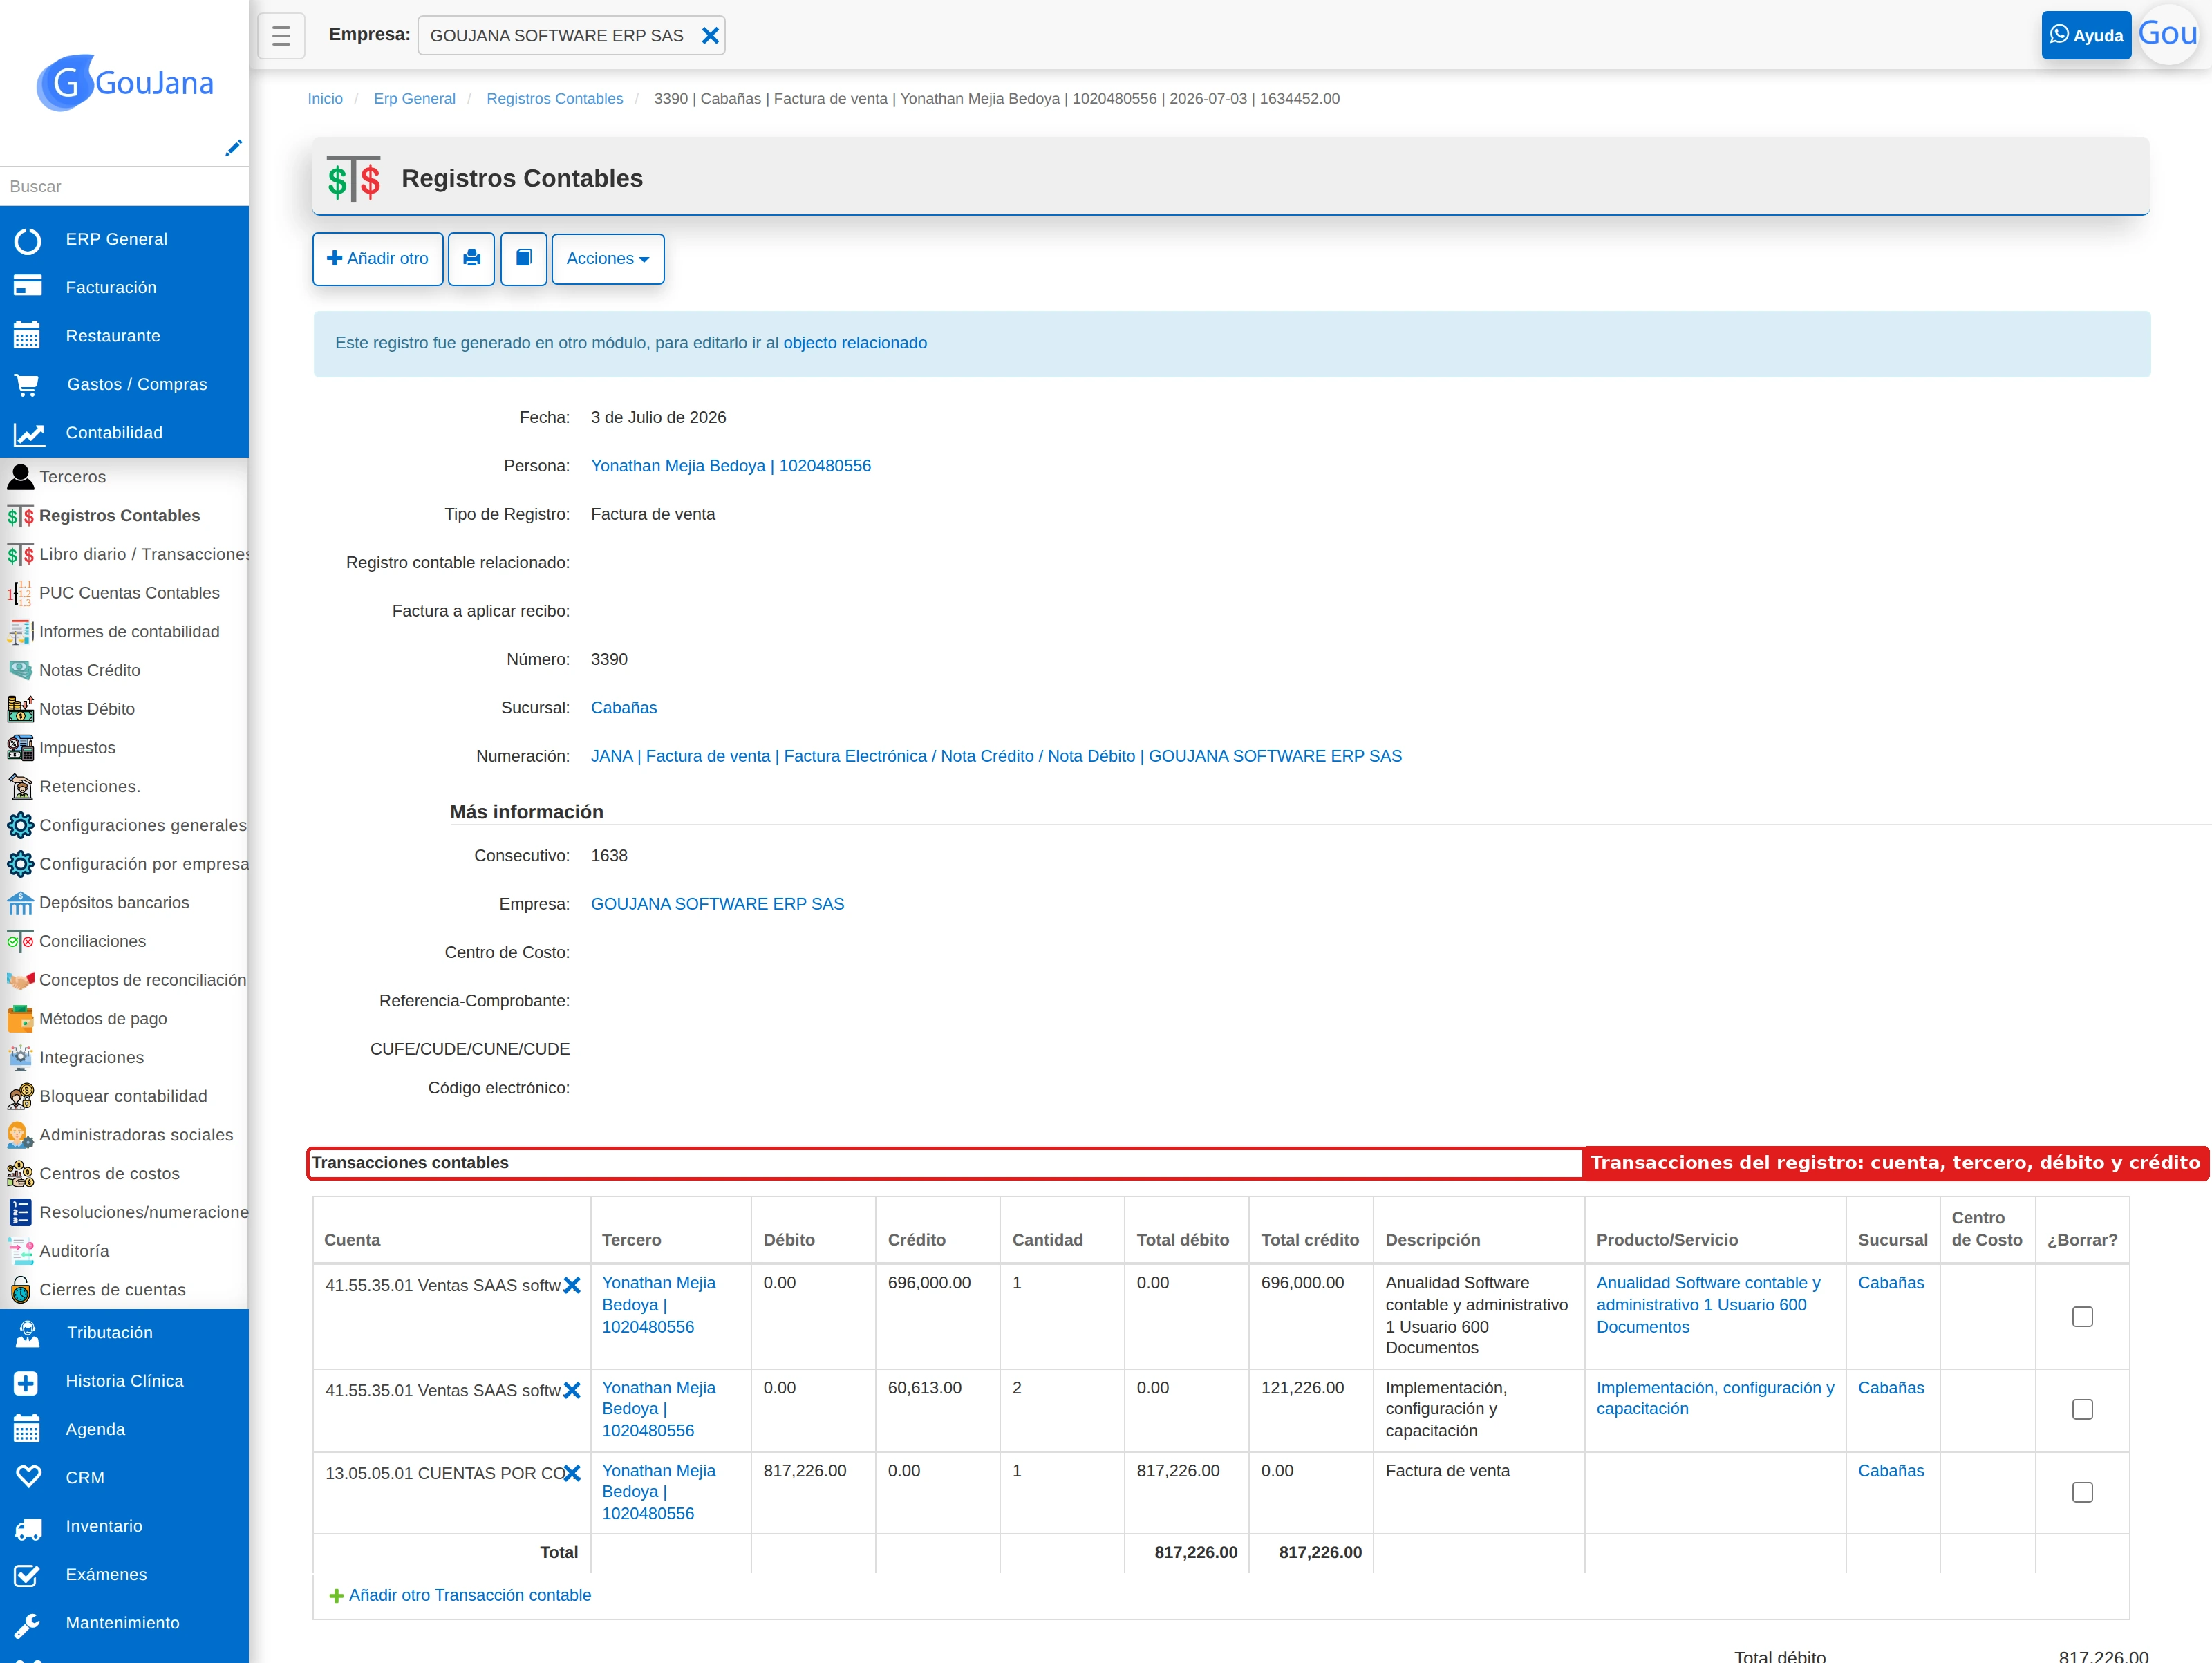The height and width of the screenshot is (1663, 2212).
Task: Click the Notas Débito icon
Action: [20, 709]
